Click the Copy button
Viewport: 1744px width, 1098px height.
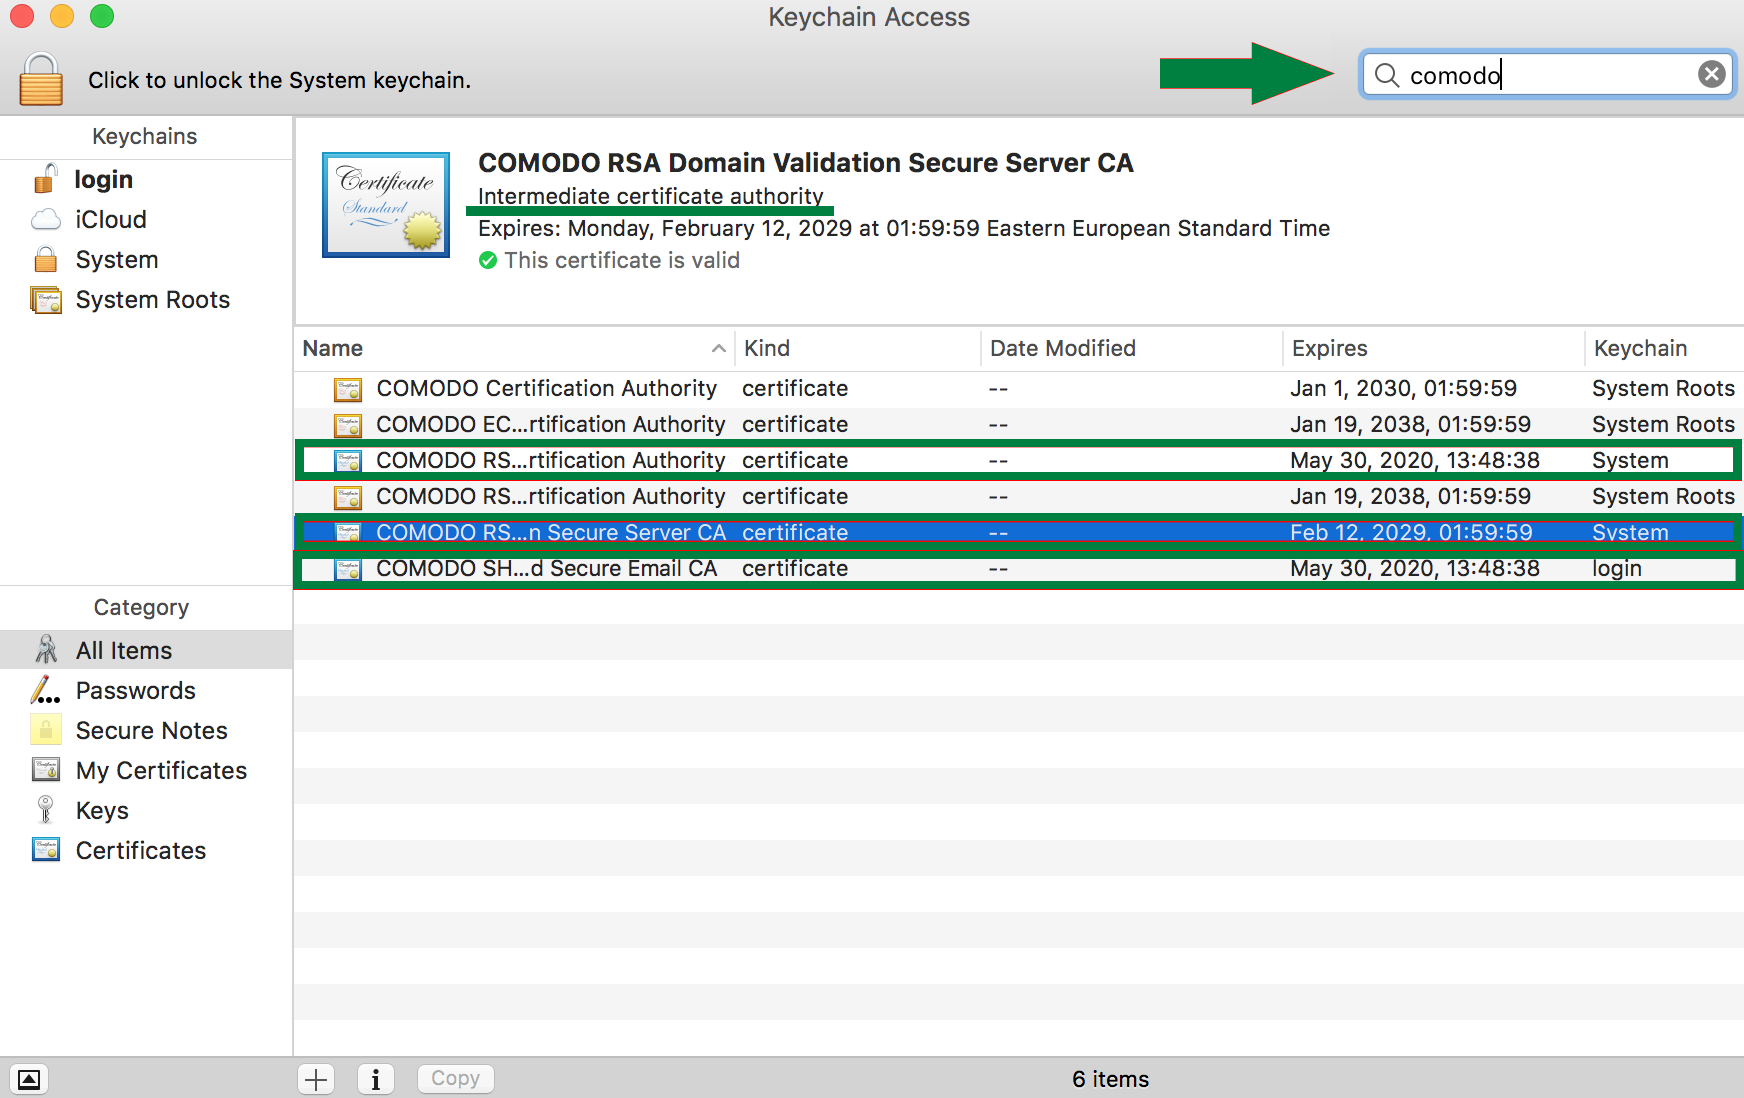click(x=456, y=1078)
